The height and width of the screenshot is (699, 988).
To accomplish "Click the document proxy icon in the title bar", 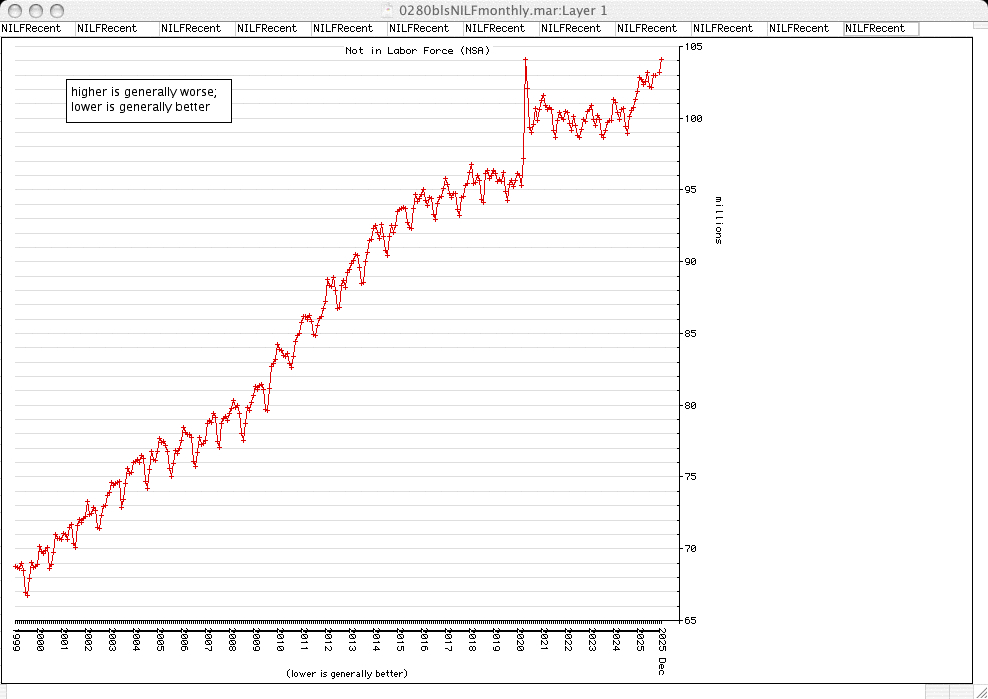I will [x=388, y=9].
